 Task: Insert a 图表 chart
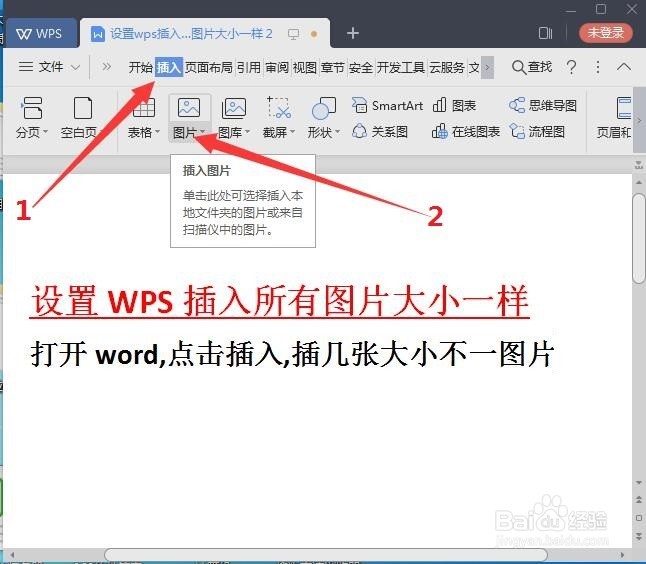tap(454, 105)
